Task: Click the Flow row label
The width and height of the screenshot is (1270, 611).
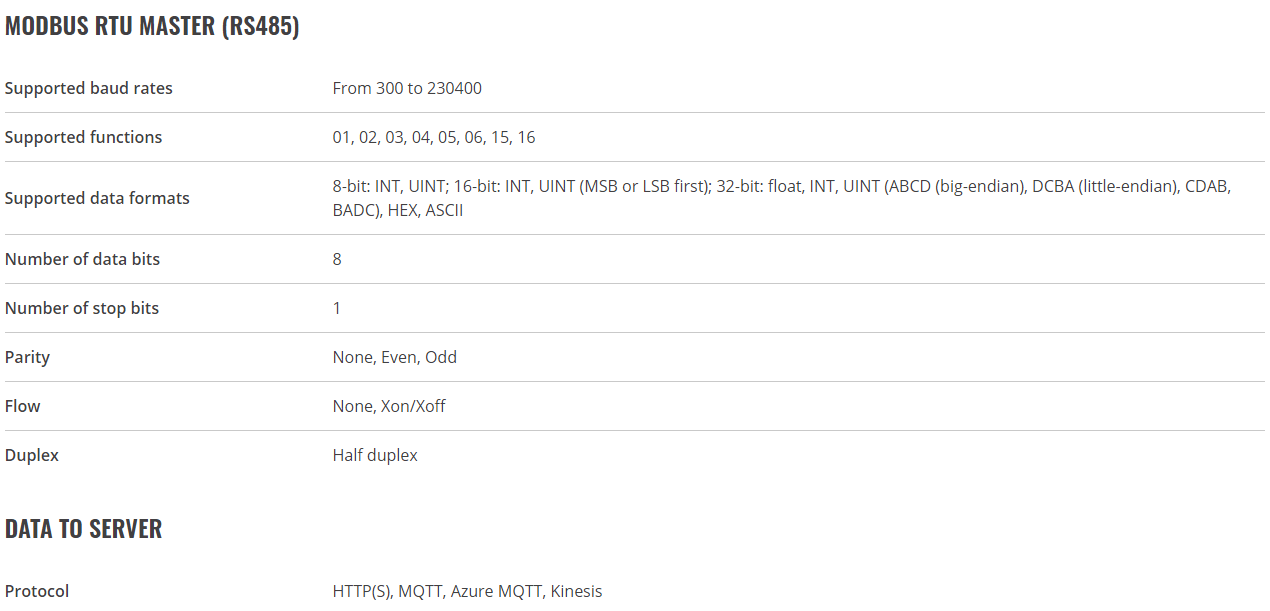Action: [x=23, y=406]
